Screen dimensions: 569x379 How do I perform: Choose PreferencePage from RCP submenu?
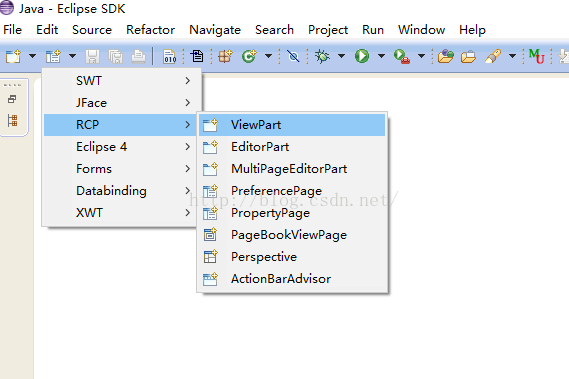tap(292, 191)
